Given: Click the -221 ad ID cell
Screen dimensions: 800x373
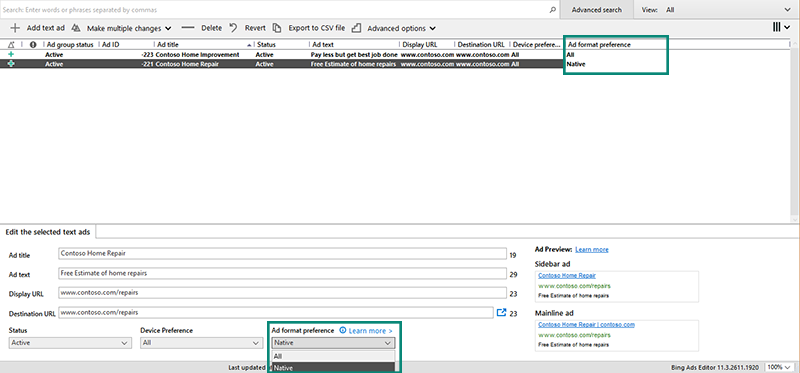Looking at the screenshot, I should pyautogui.click(x=147, y=64).
